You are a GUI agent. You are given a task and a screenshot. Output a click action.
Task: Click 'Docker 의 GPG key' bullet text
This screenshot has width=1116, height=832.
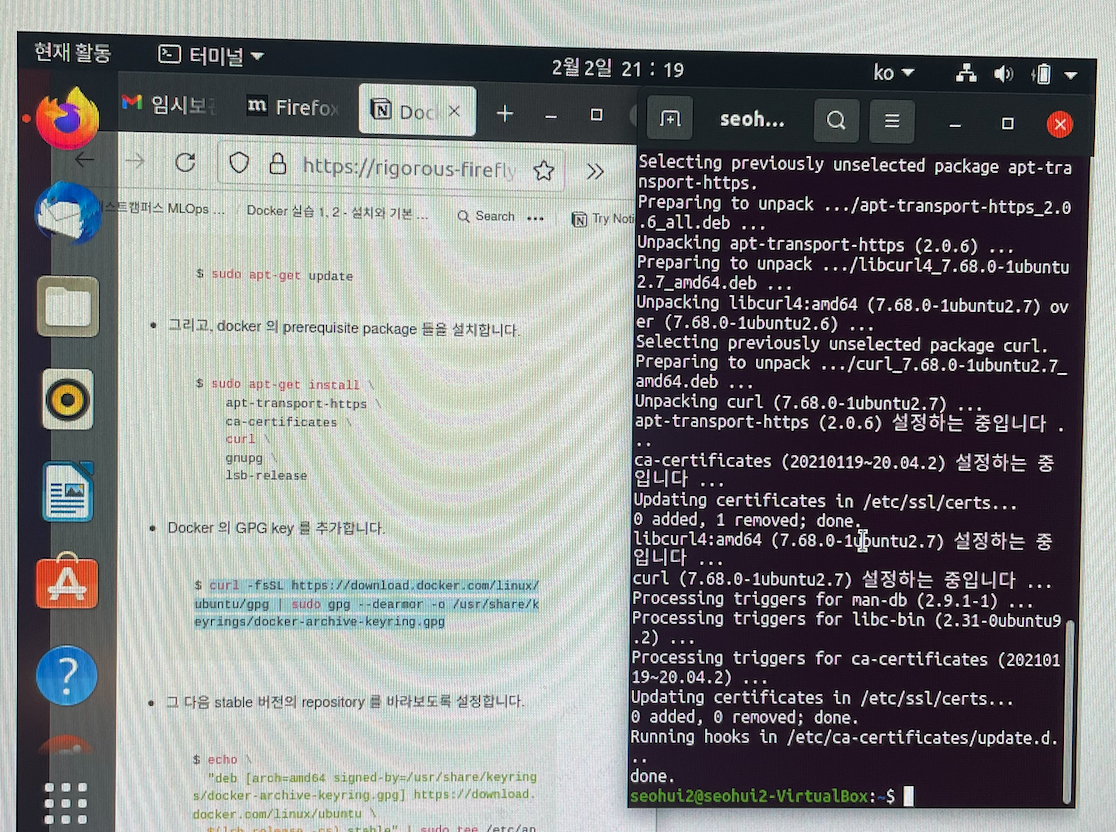[x=276, y=528]
